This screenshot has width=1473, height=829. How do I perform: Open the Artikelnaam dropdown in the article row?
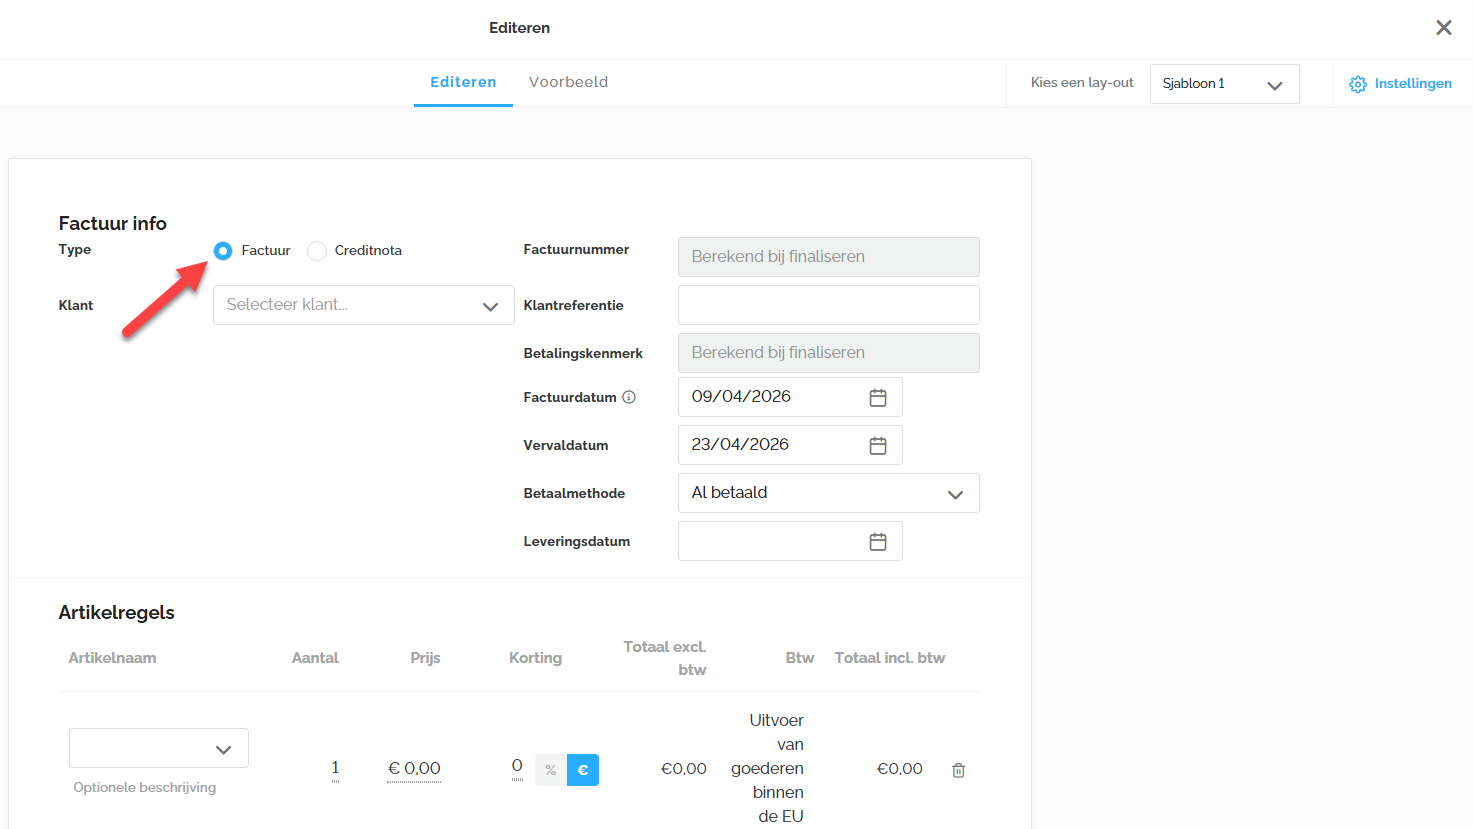tap(159, 748)
